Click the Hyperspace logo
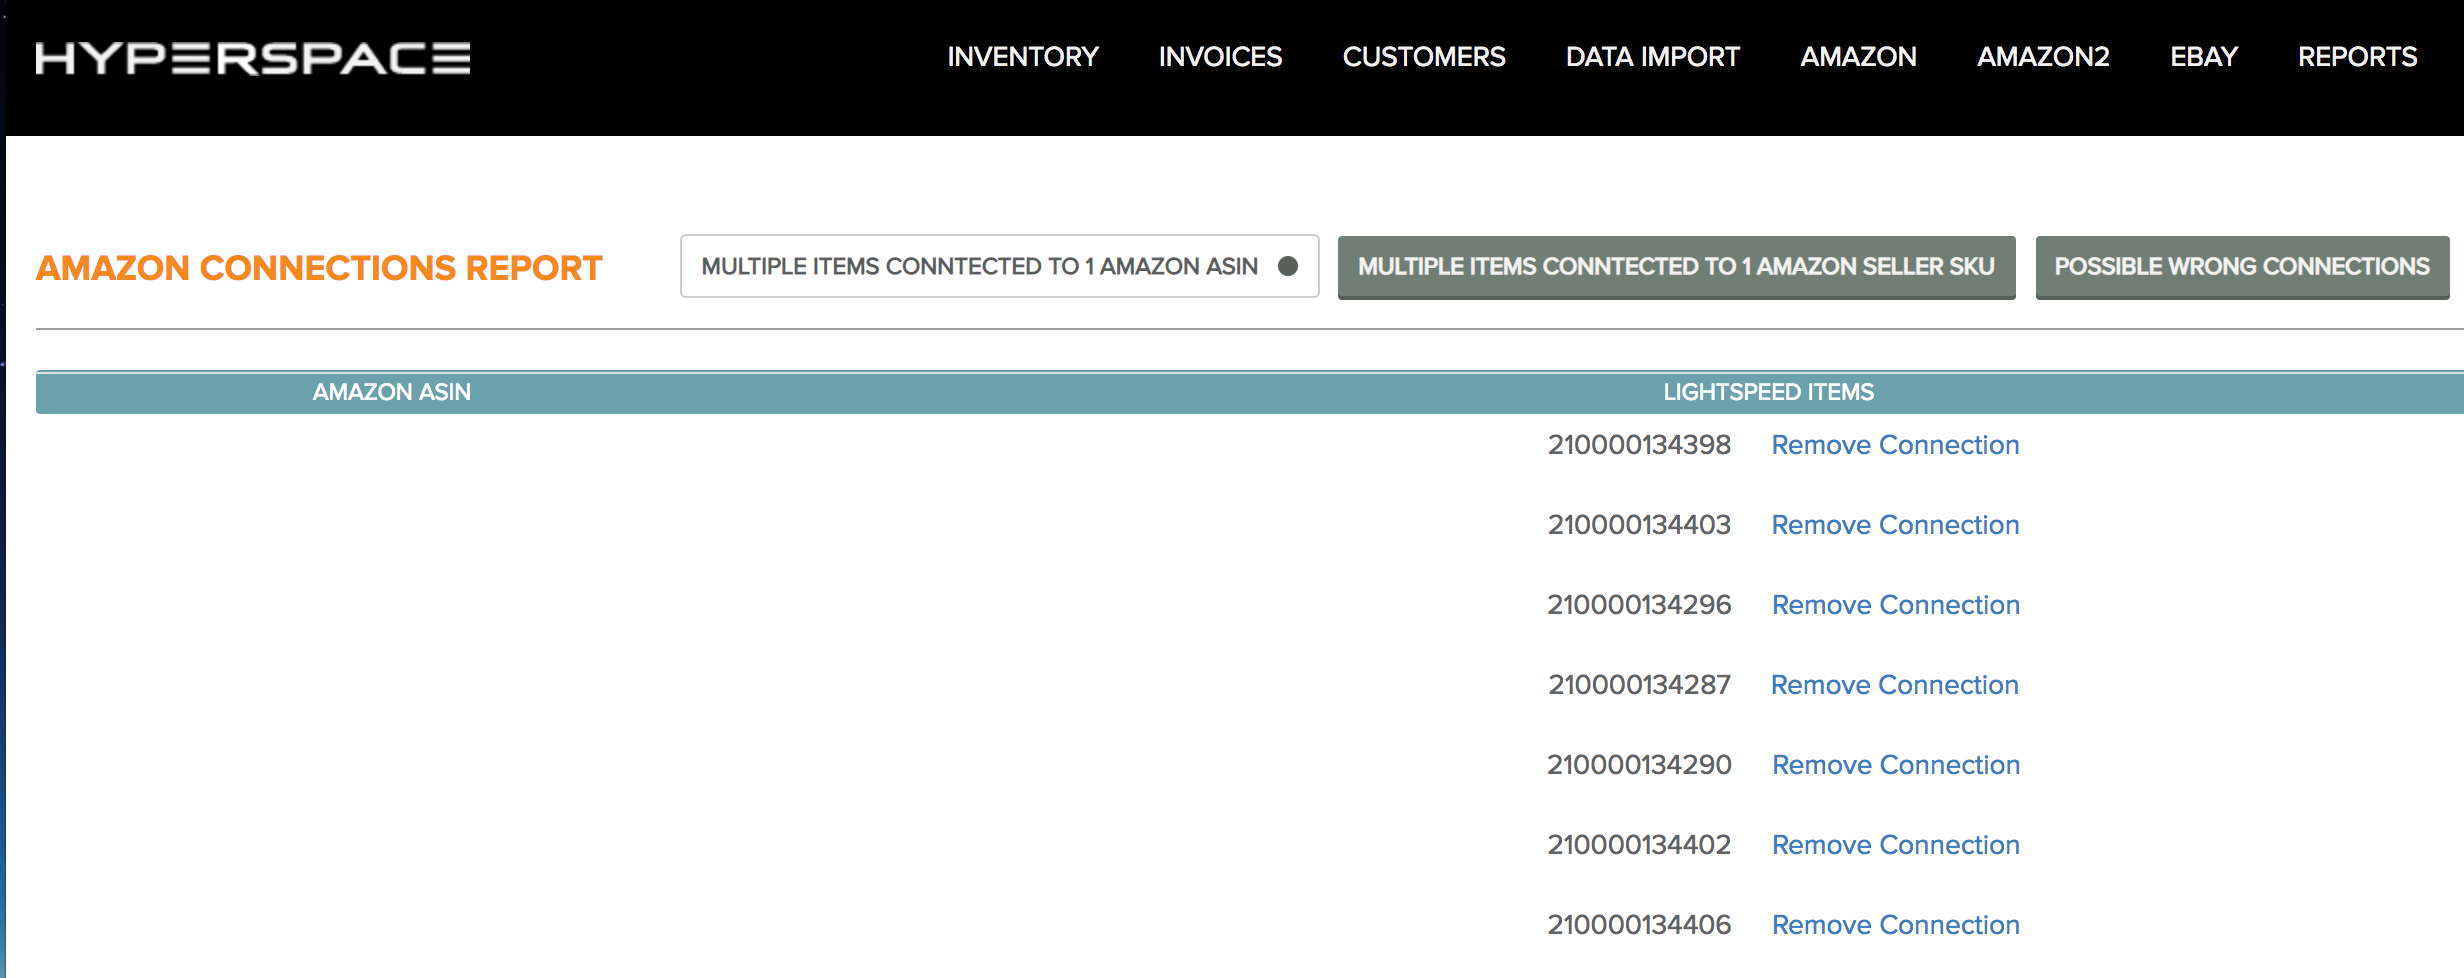 tap(252, 58)
